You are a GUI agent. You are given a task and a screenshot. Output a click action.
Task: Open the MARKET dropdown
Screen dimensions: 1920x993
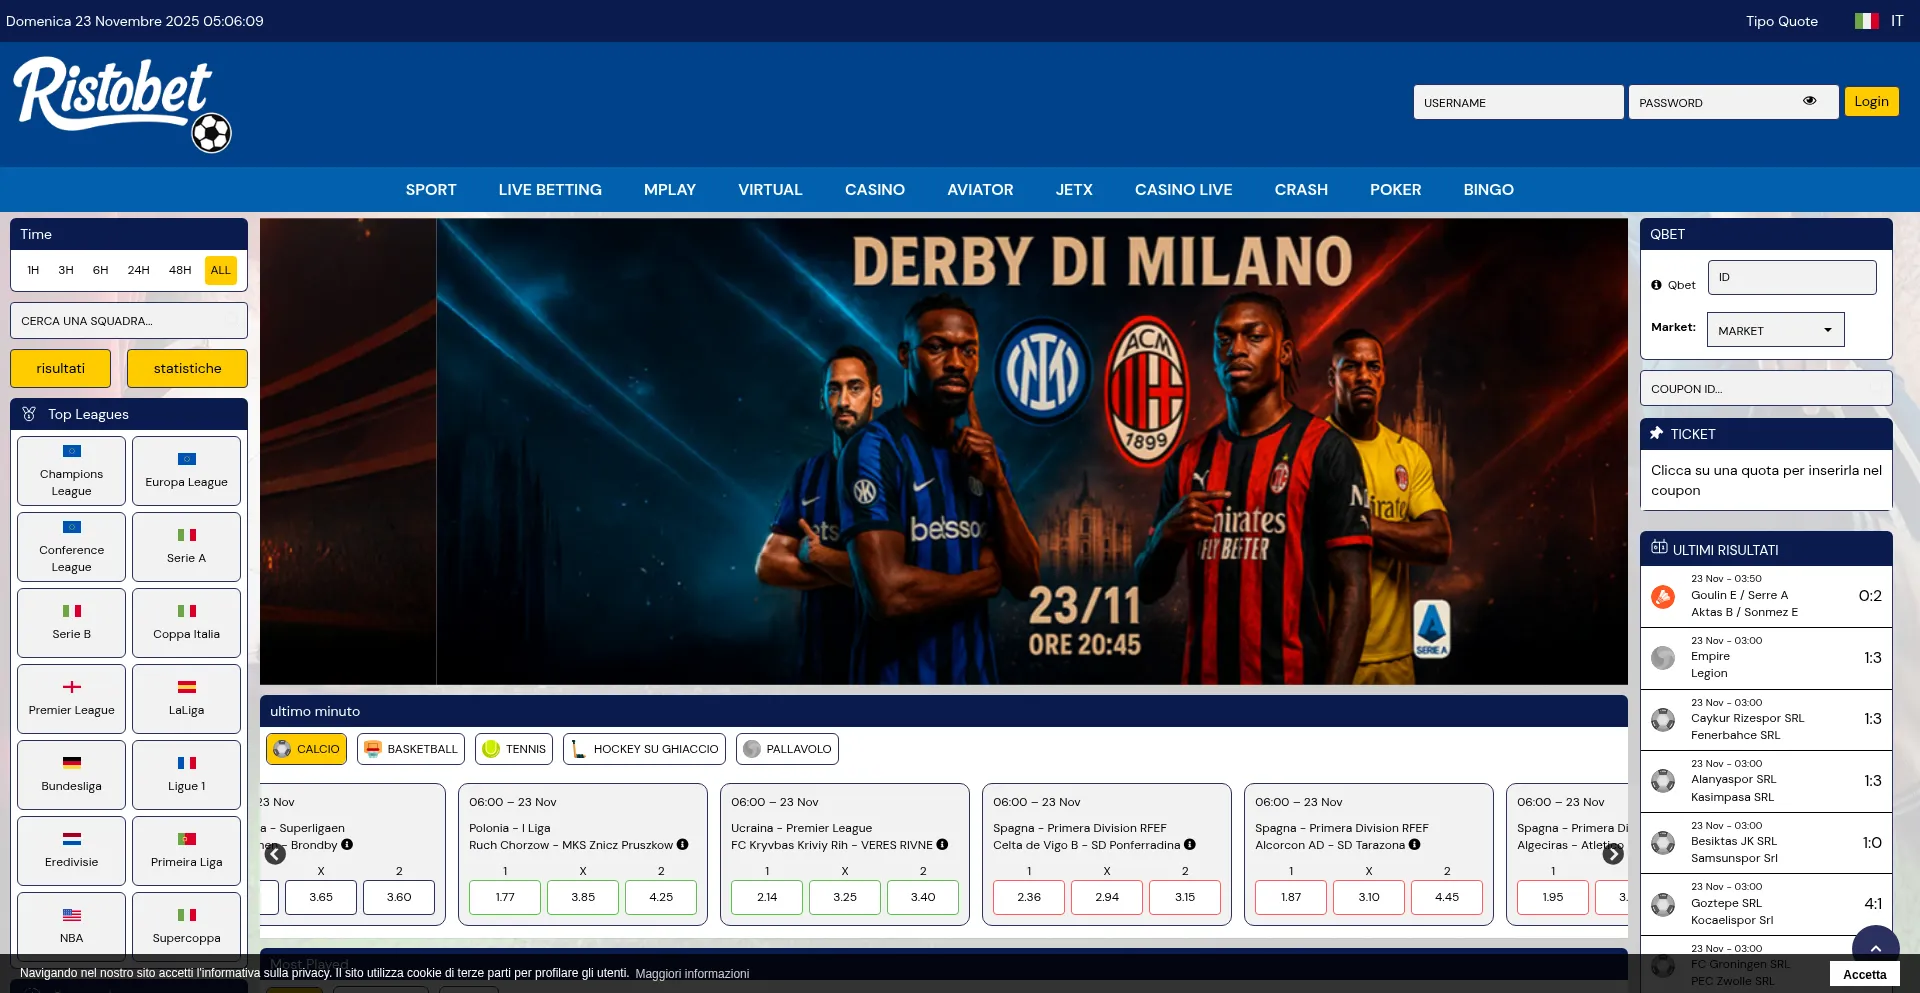(x=1775, y=330)
